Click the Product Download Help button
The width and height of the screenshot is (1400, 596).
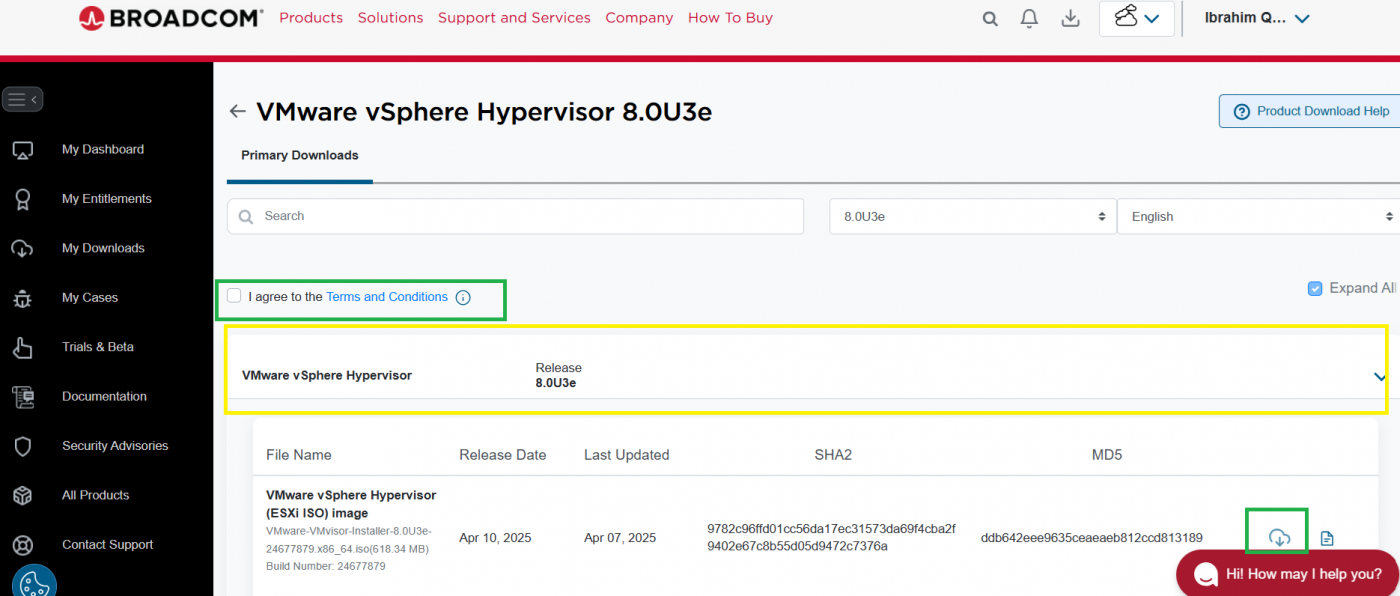1311,111
